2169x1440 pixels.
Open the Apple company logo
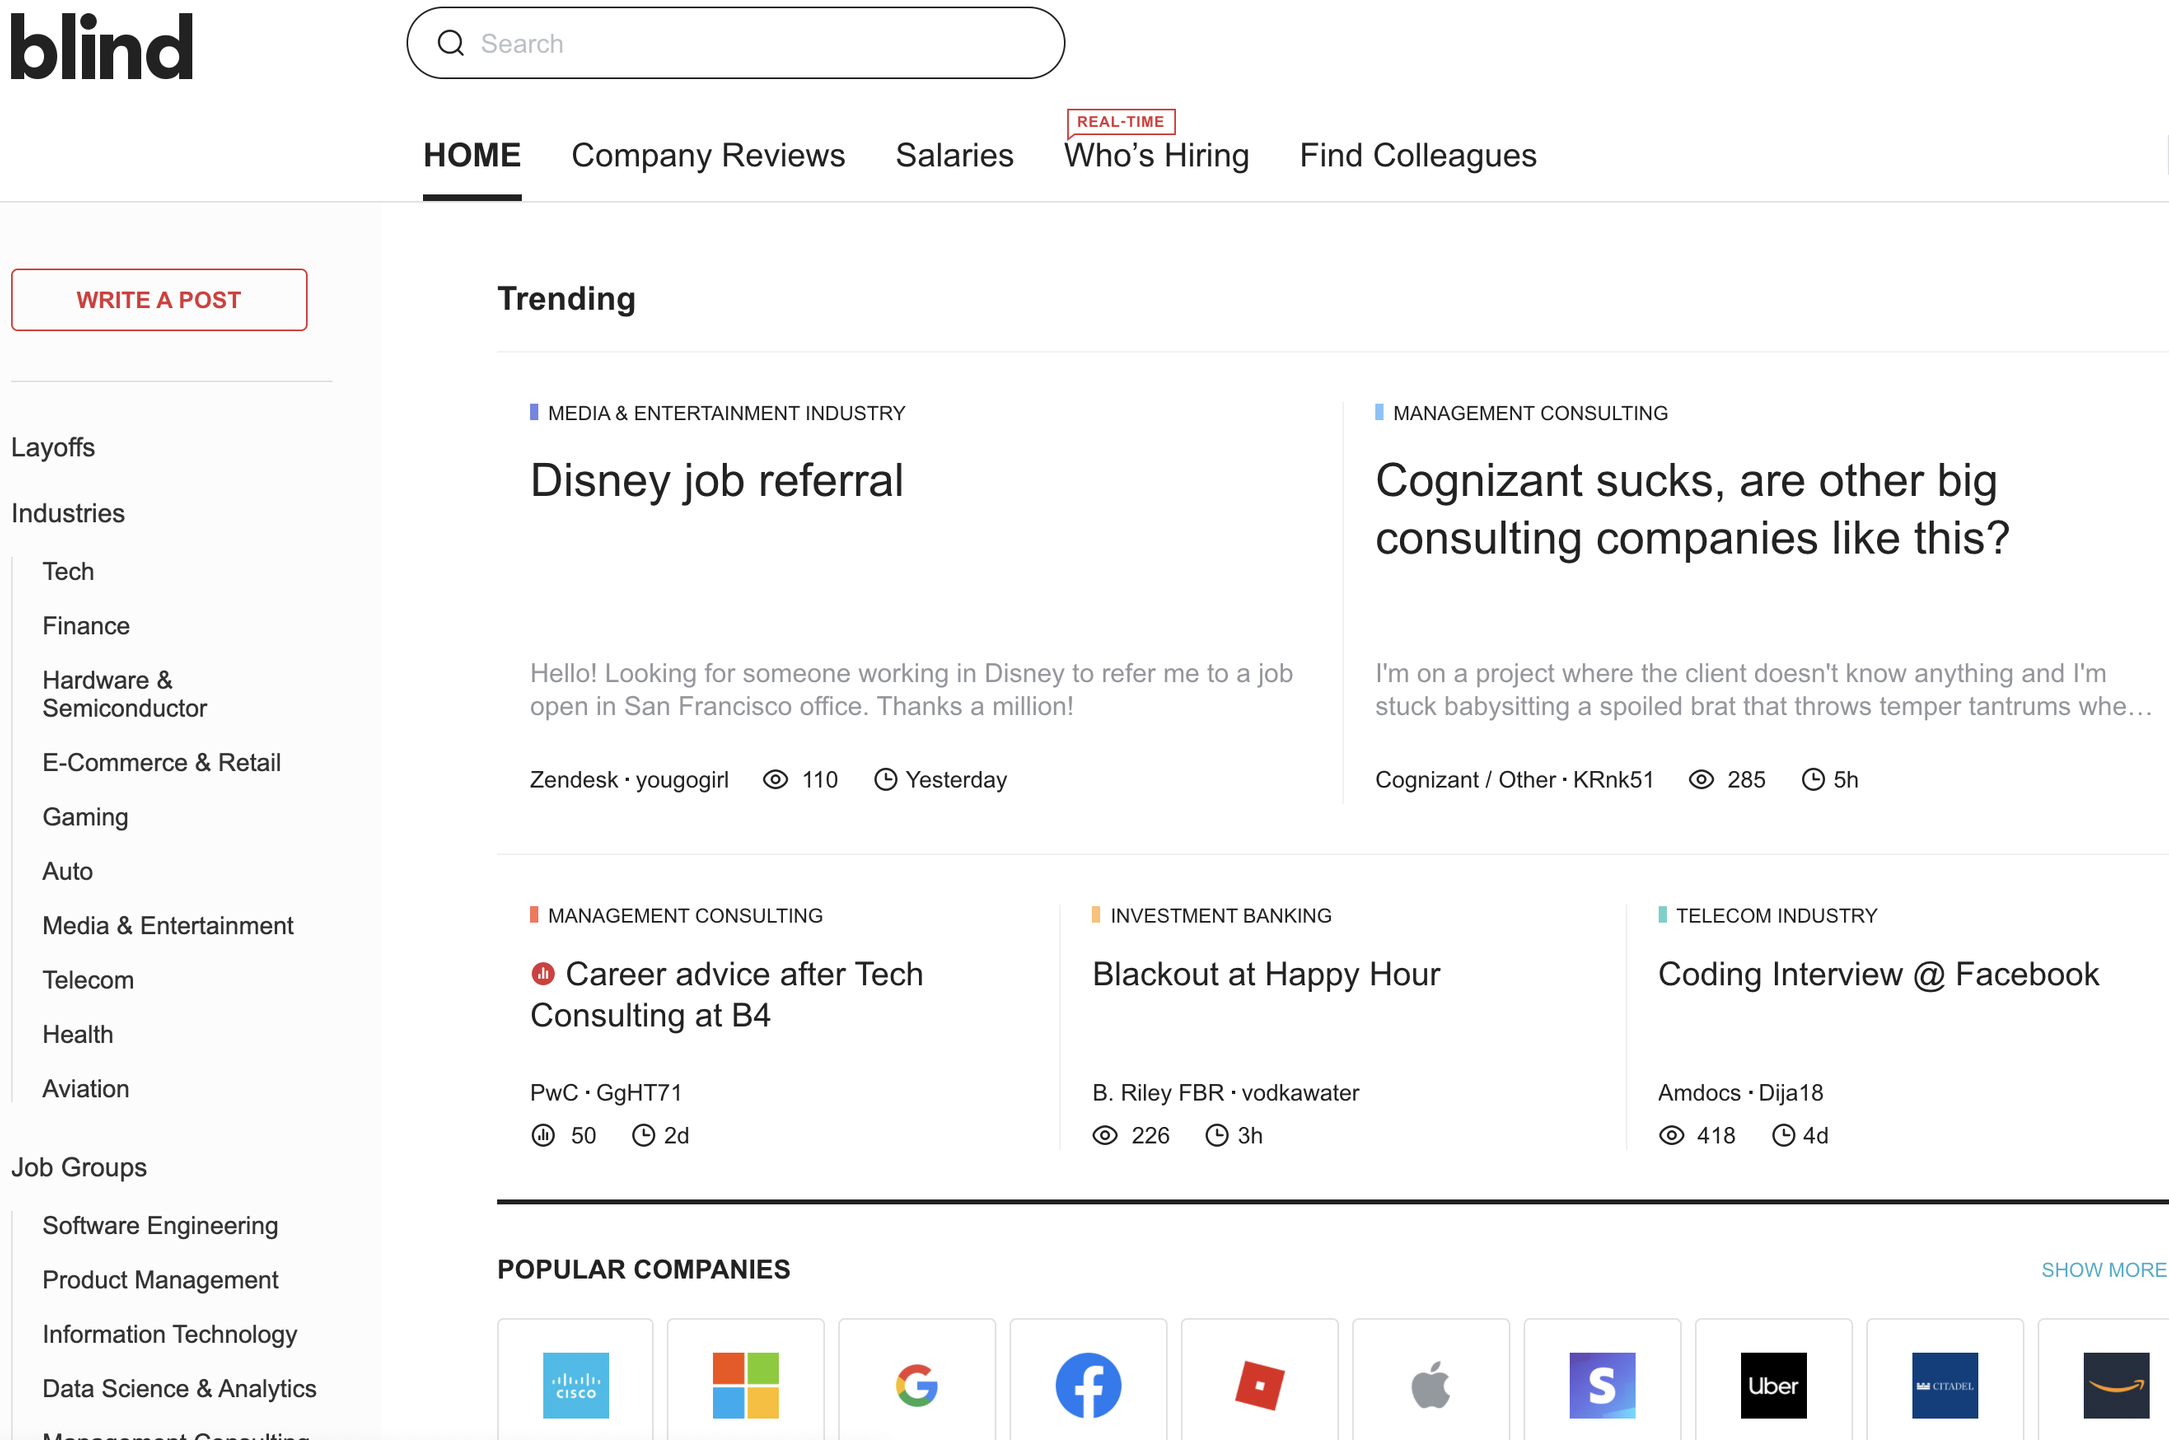point(1430,1384)
